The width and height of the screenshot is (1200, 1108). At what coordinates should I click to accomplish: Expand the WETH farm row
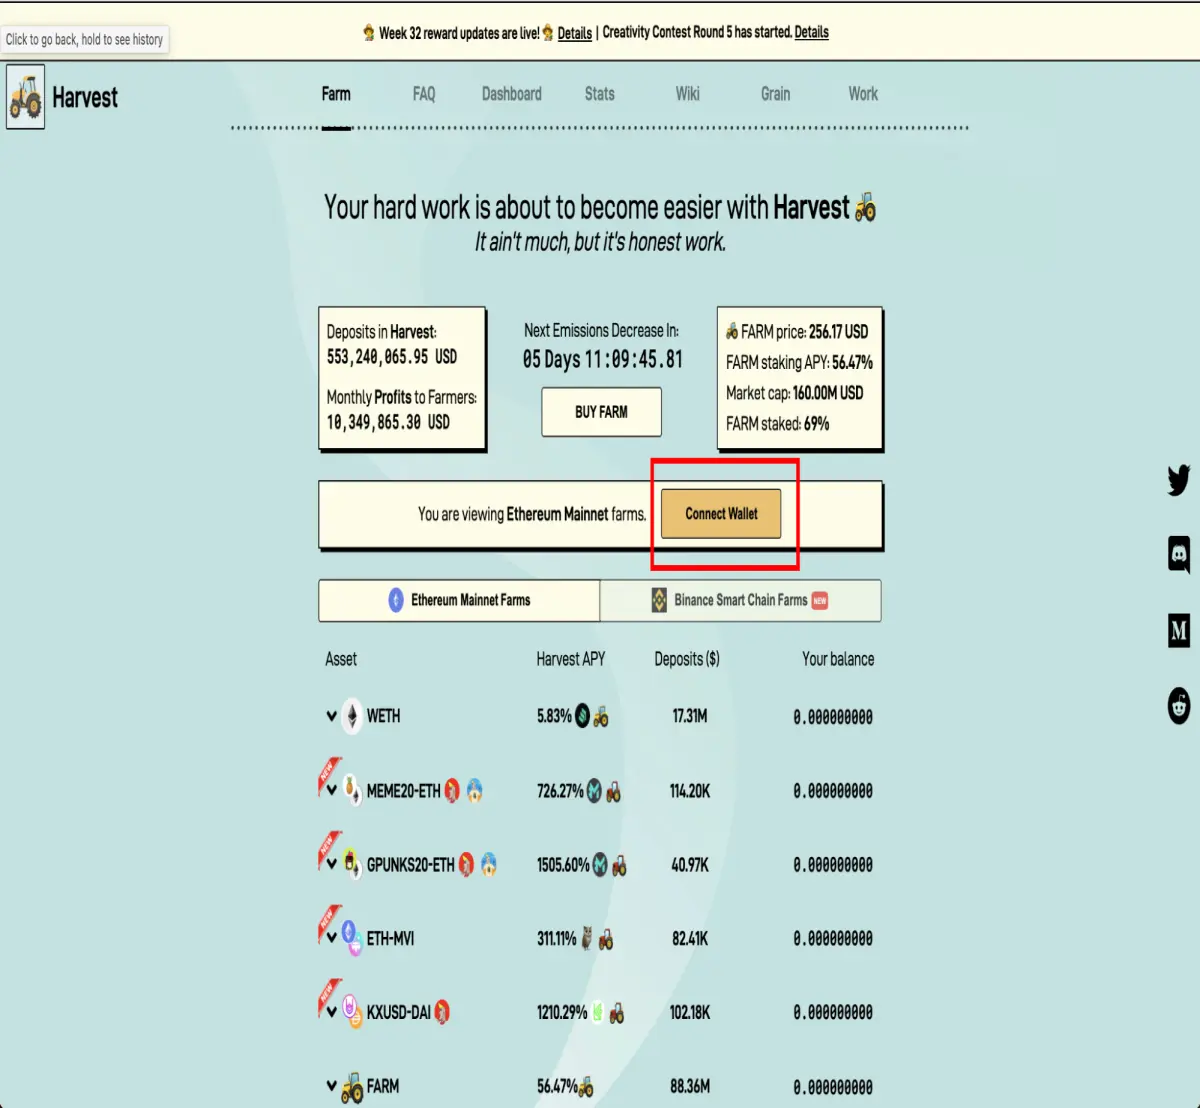(x=331, y=716)
